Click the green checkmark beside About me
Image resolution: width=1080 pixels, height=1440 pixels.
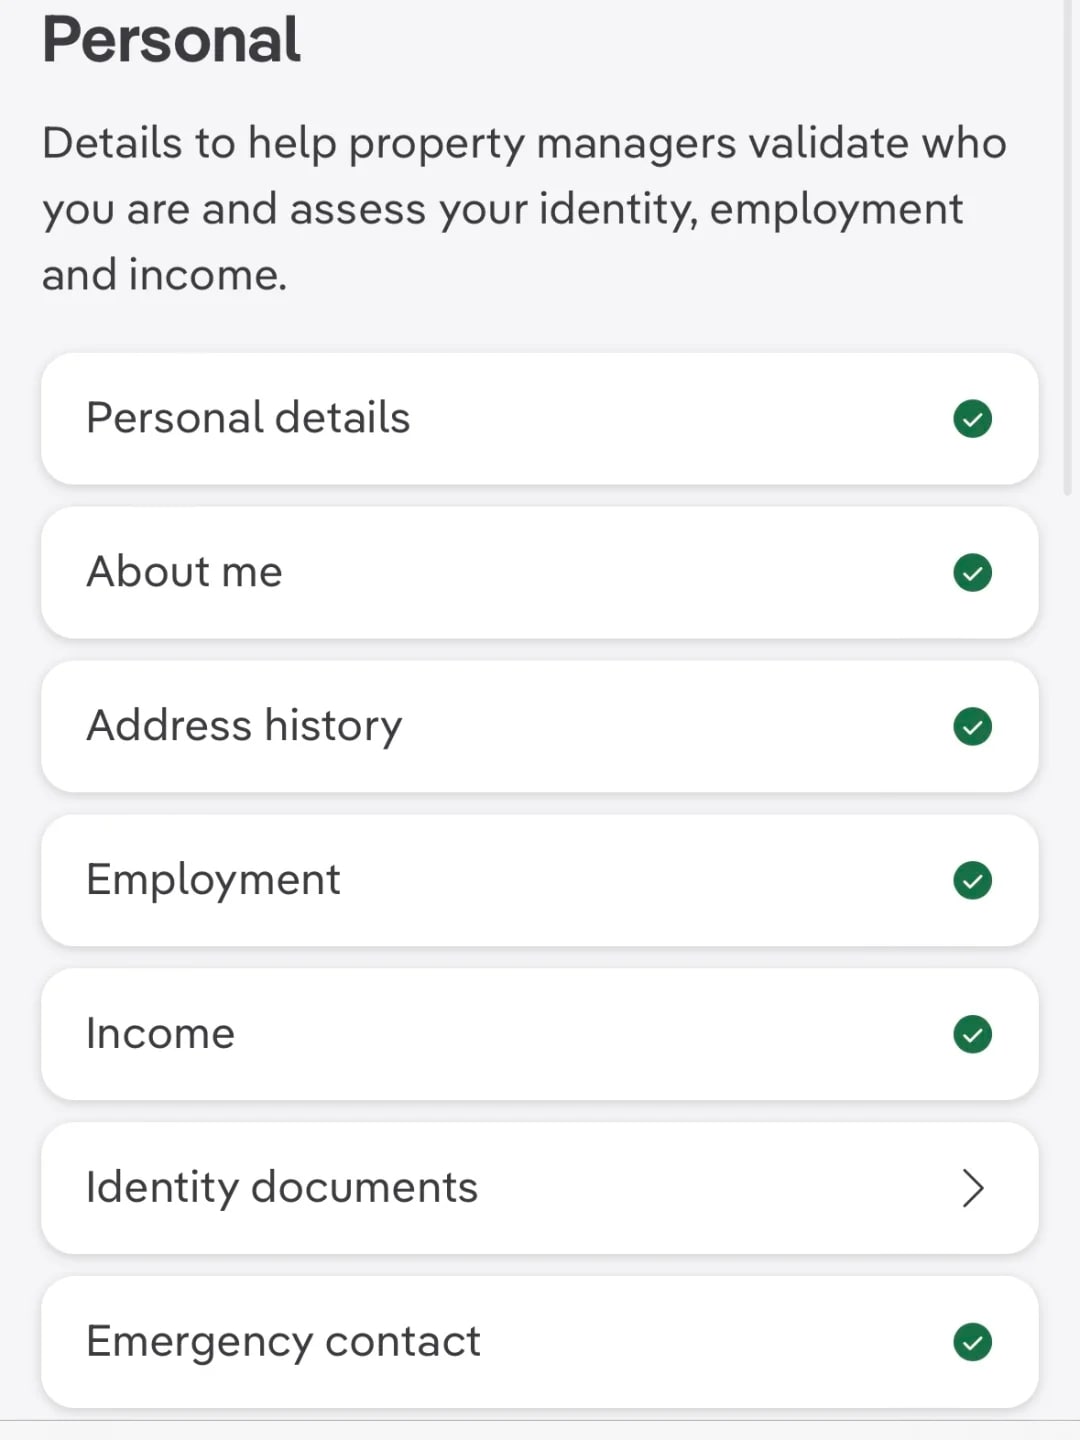coord(972,573)
